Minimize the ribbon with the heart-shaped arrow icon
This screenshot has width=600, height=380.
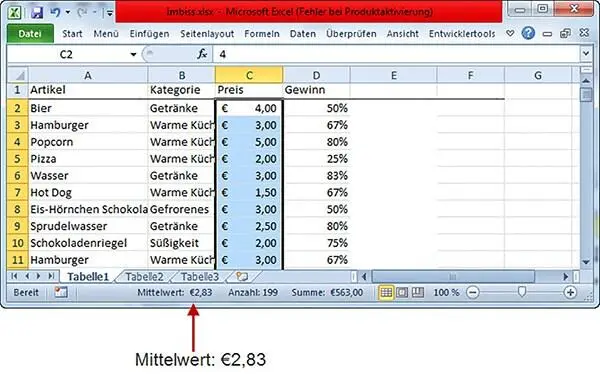point(510,34)
